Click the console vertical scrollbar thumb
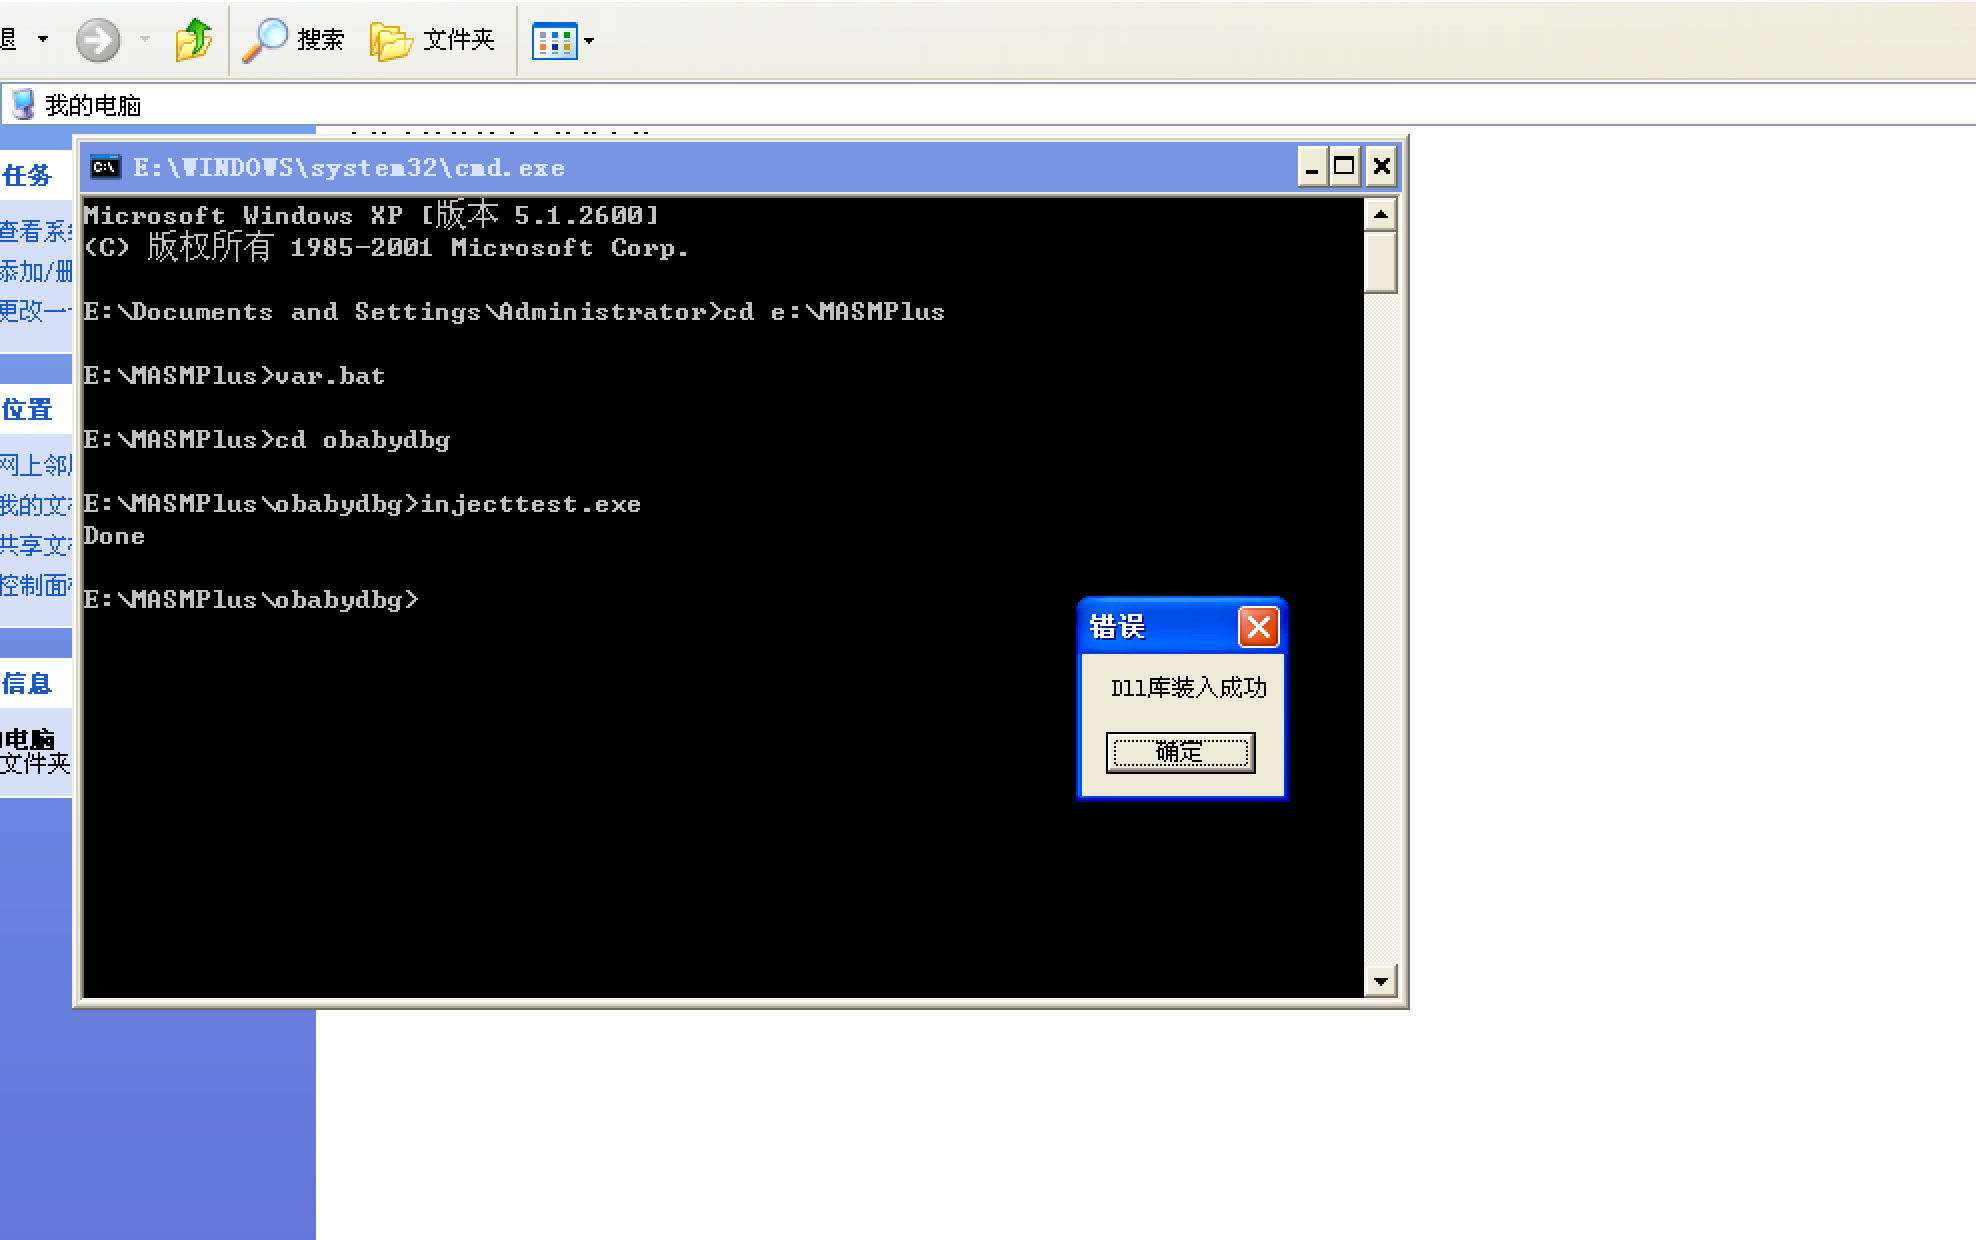 [x=1380, y=261]
